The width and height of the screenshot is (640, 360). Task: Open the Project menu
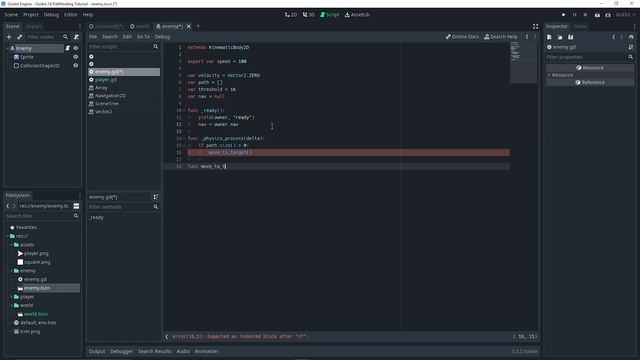31,15
